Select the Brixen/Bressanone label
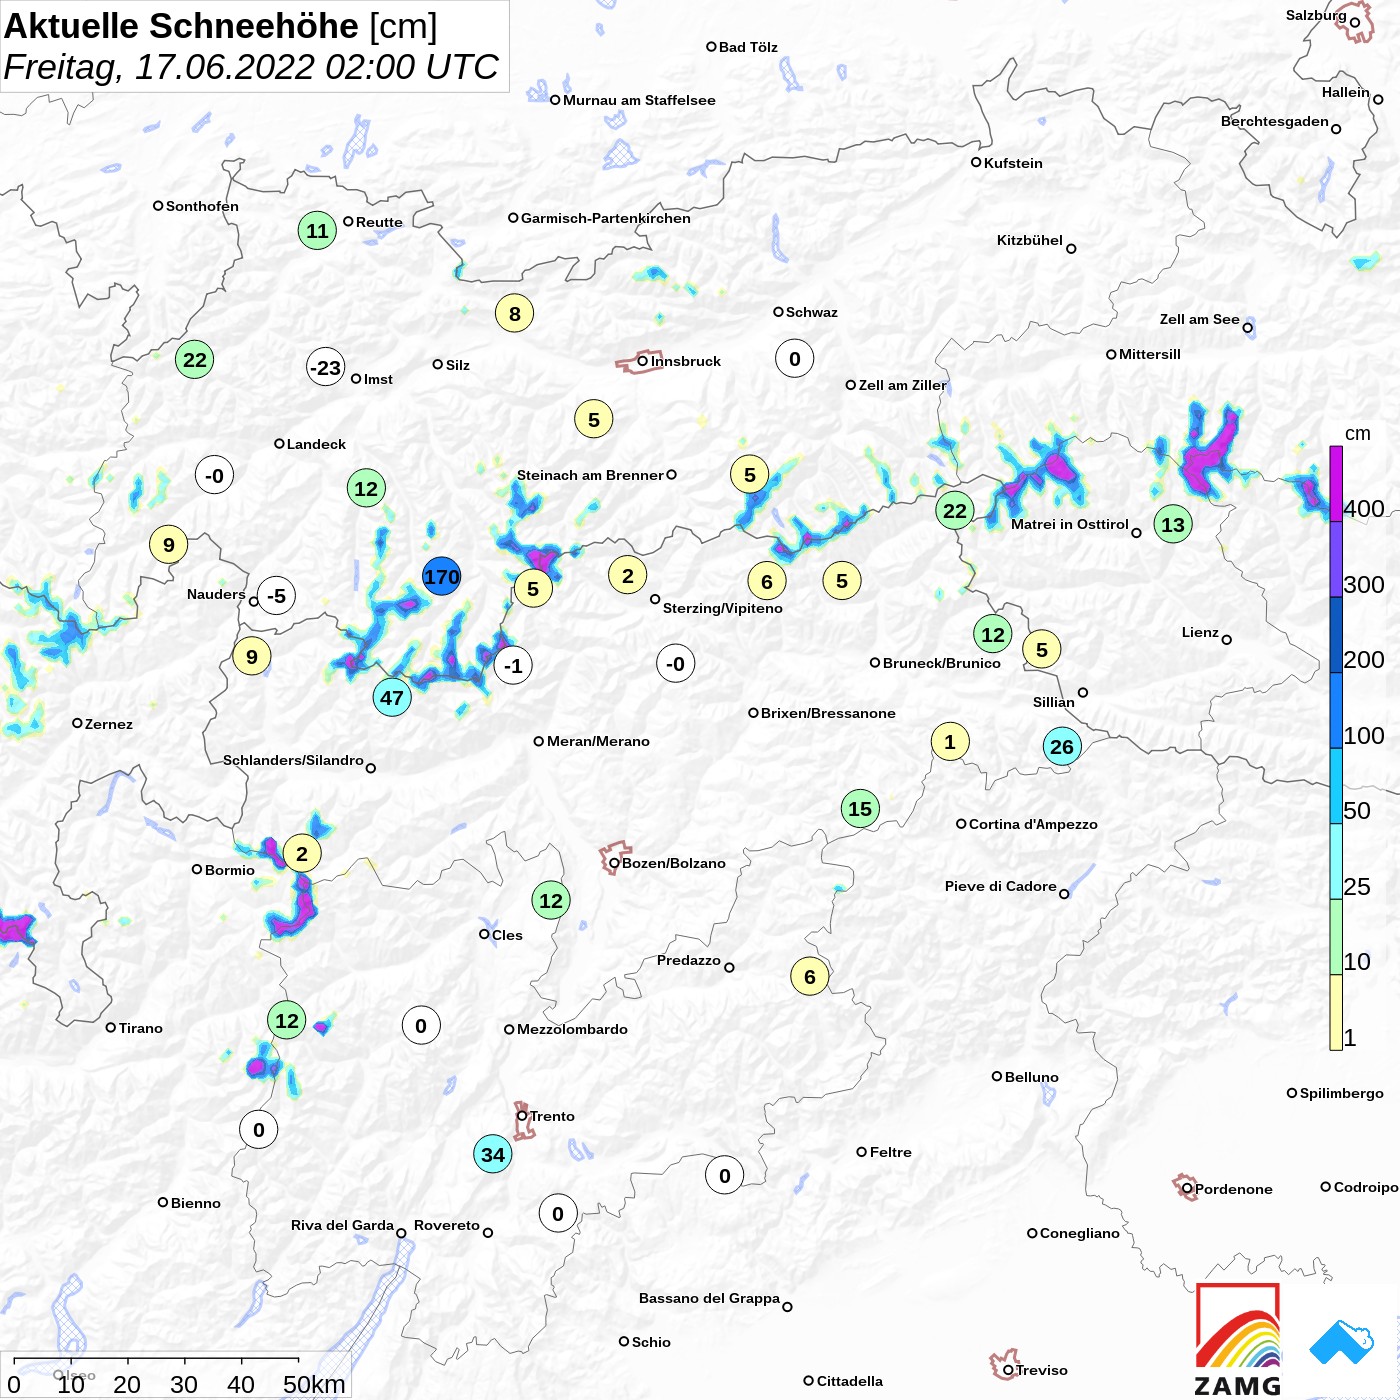The width and height of the screenshot is (1400, 1400). click(828, 713)
